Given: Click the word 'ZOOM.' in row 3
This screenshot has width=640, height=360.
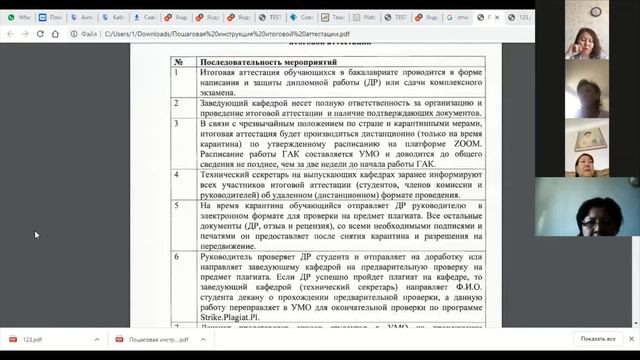Looking at the screenshot, I should (468, 144).
